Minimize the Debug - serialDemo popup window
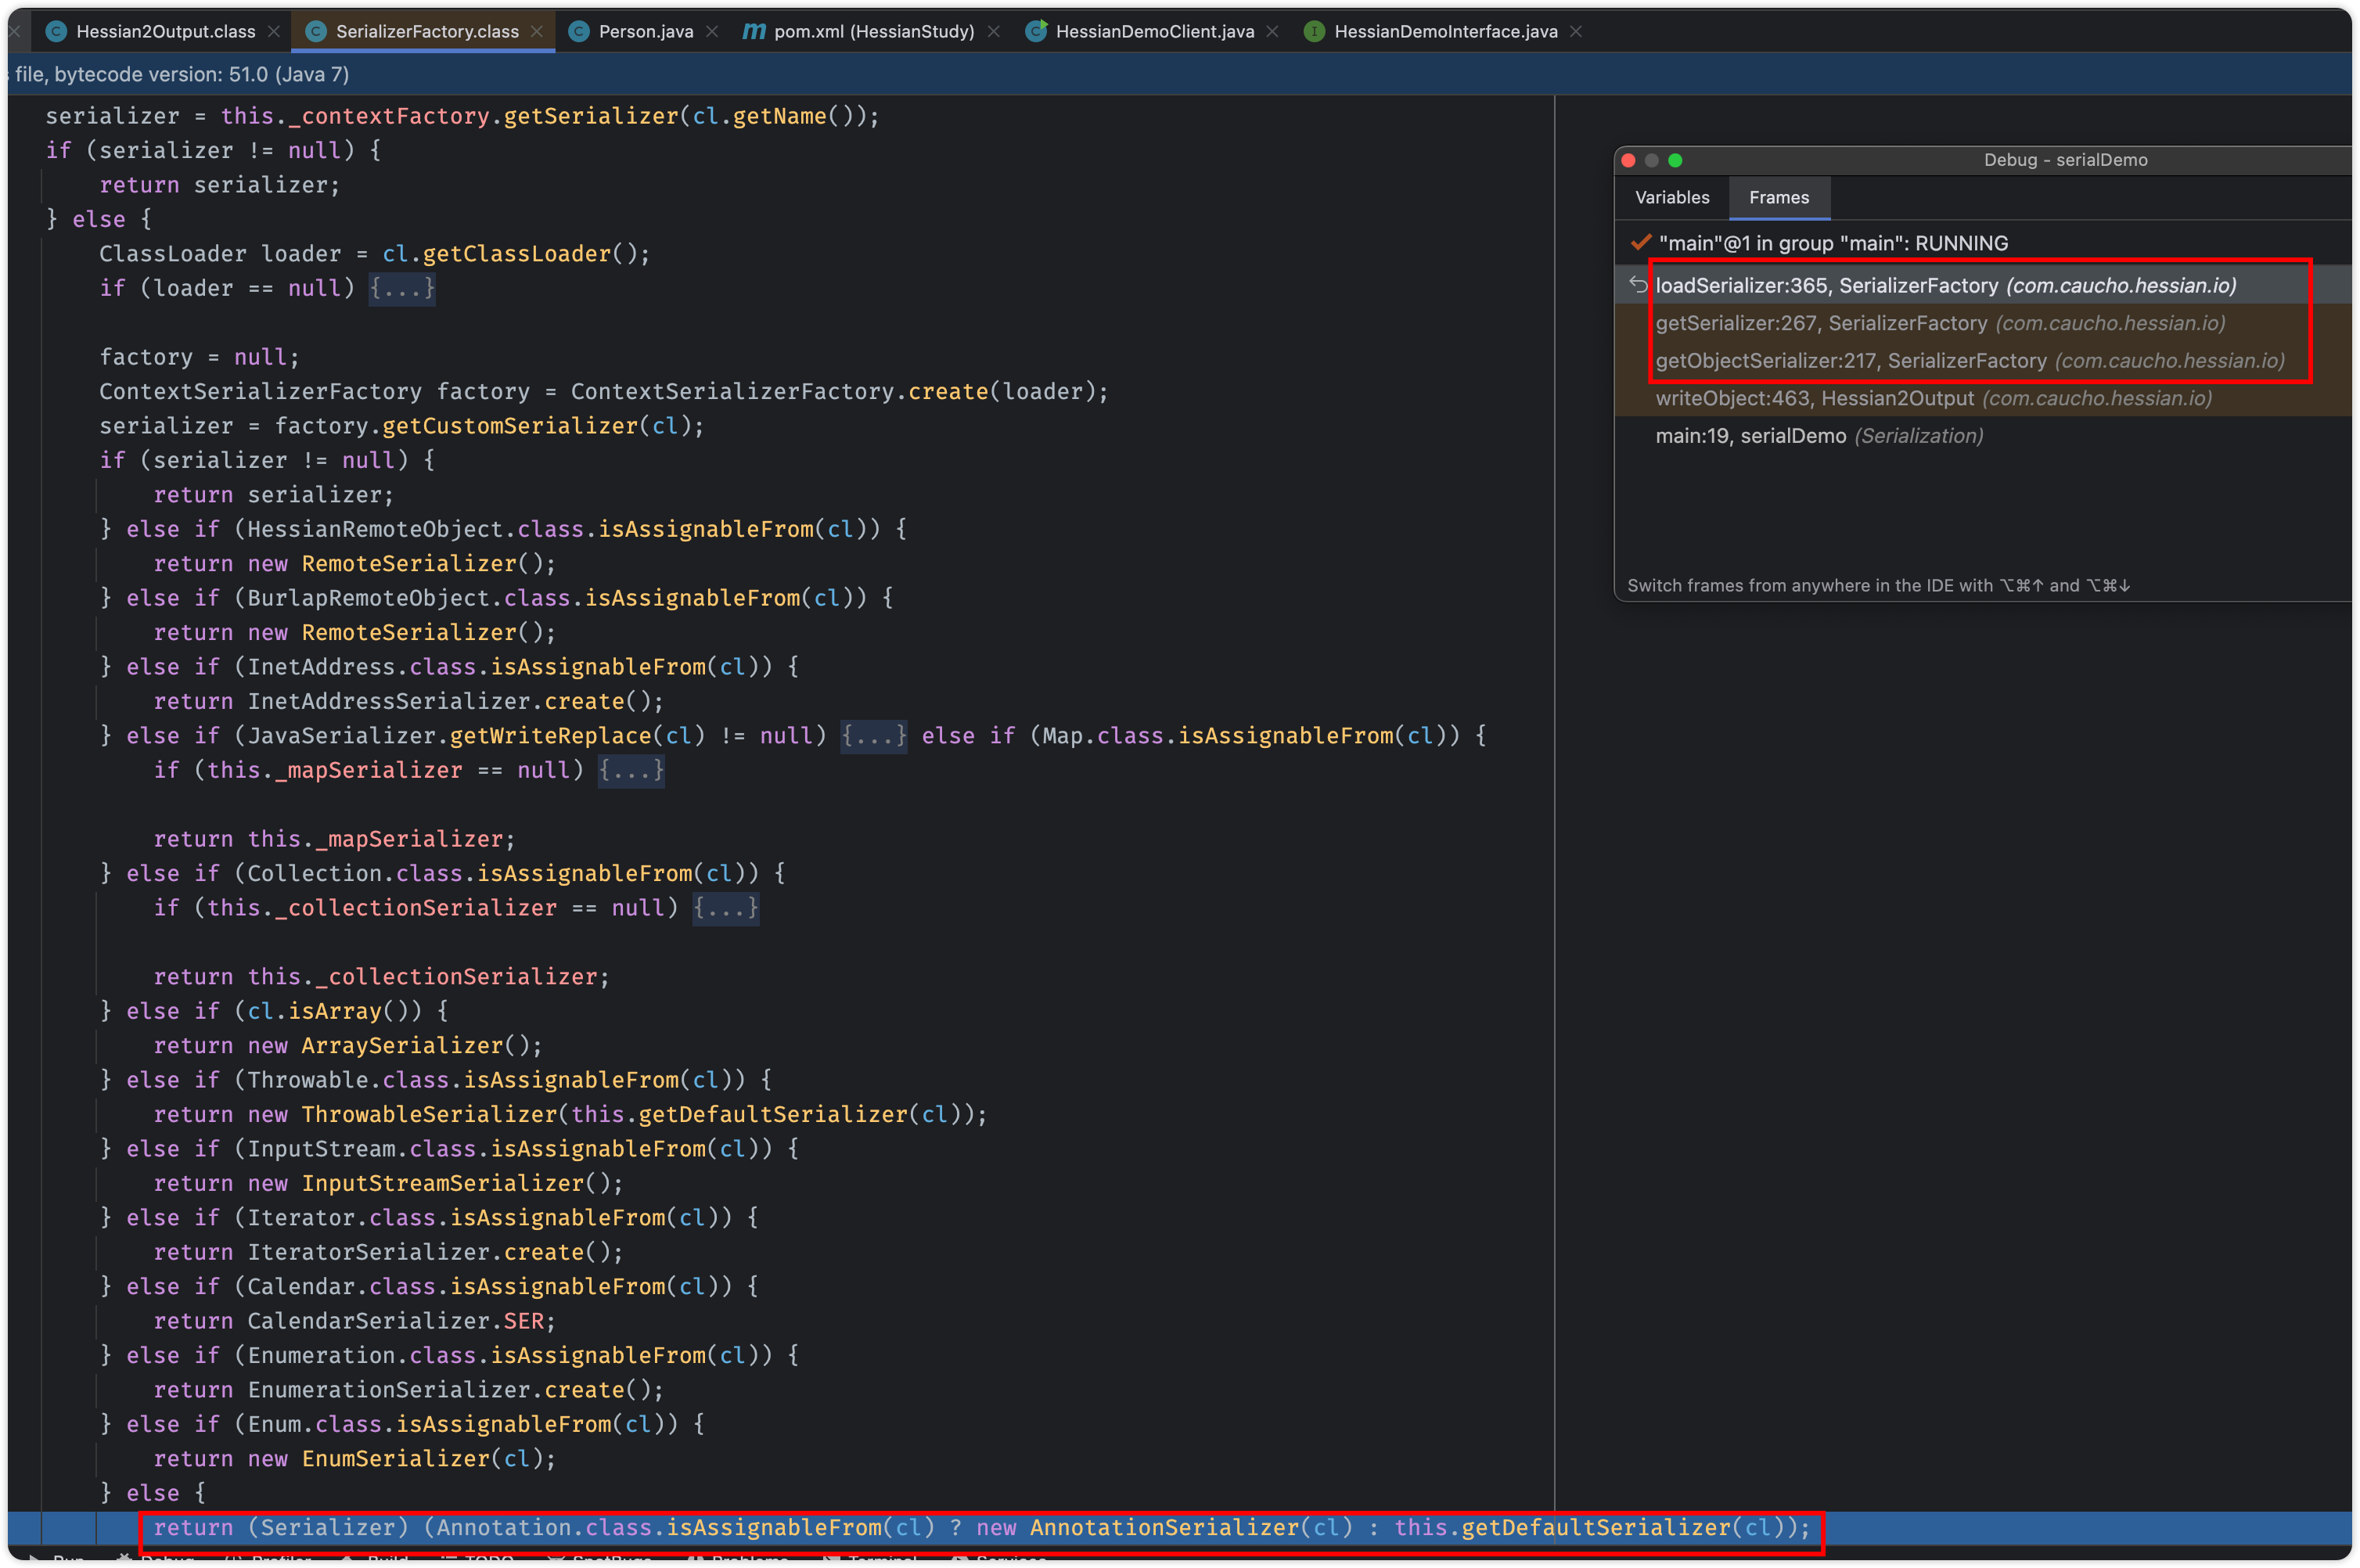The width and height of the screenshot is (2360, 1568). [x=1652, y=160]
